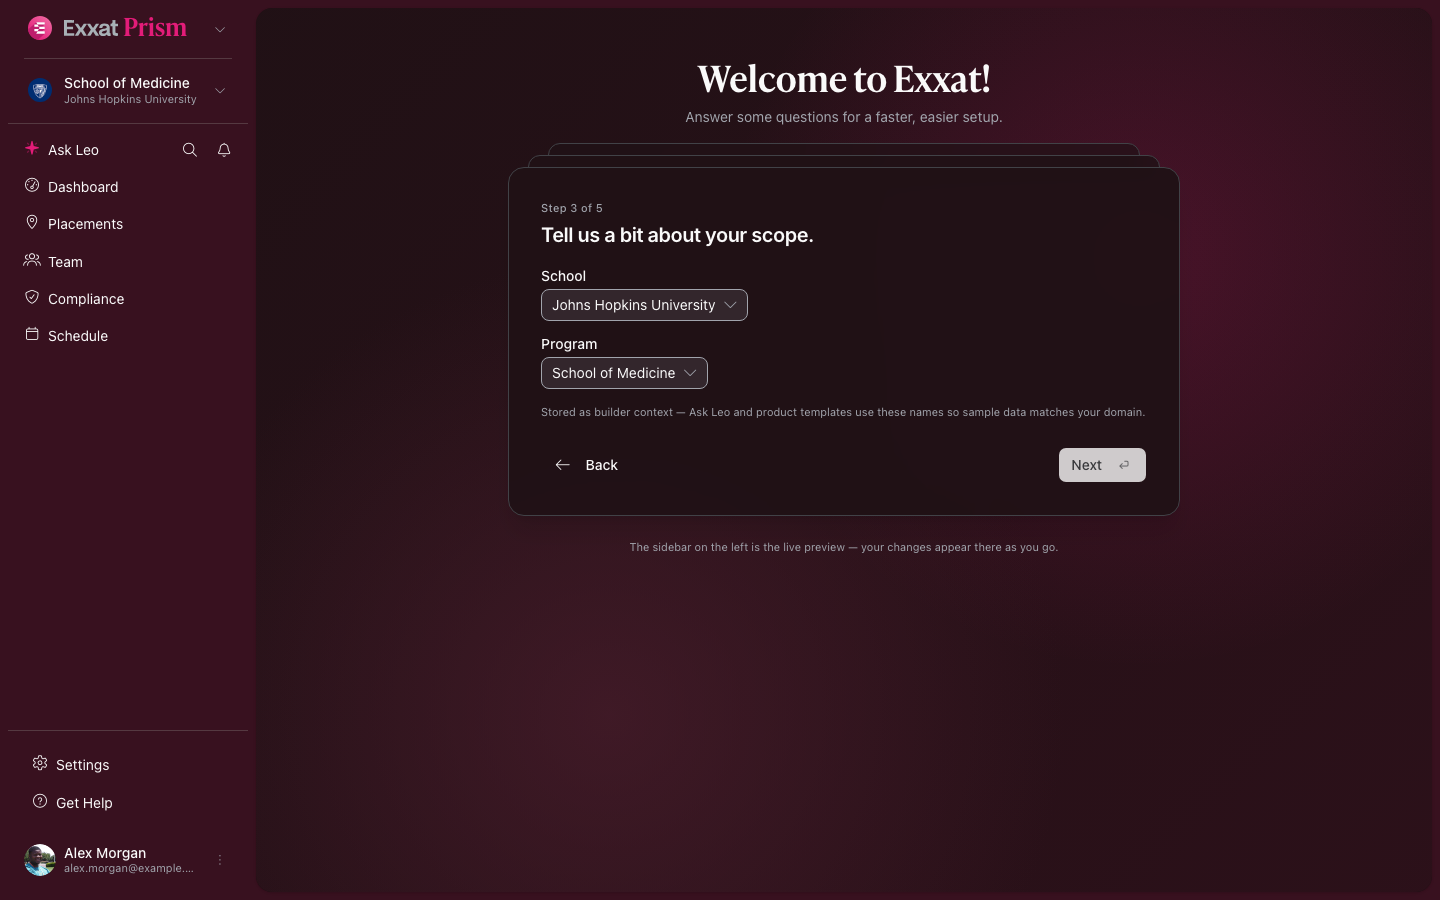Open the search magnifier icon
Viewport: 1440px width, 900px height.
click(190, 150)
